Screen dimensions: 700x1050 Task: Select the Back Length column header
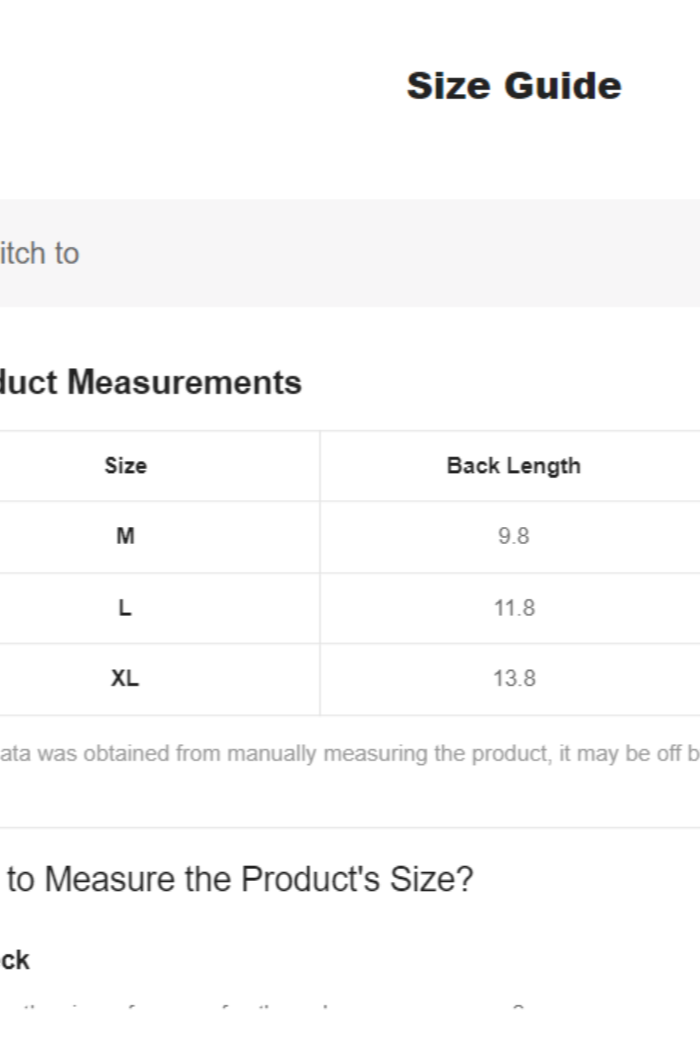(513, 466)
